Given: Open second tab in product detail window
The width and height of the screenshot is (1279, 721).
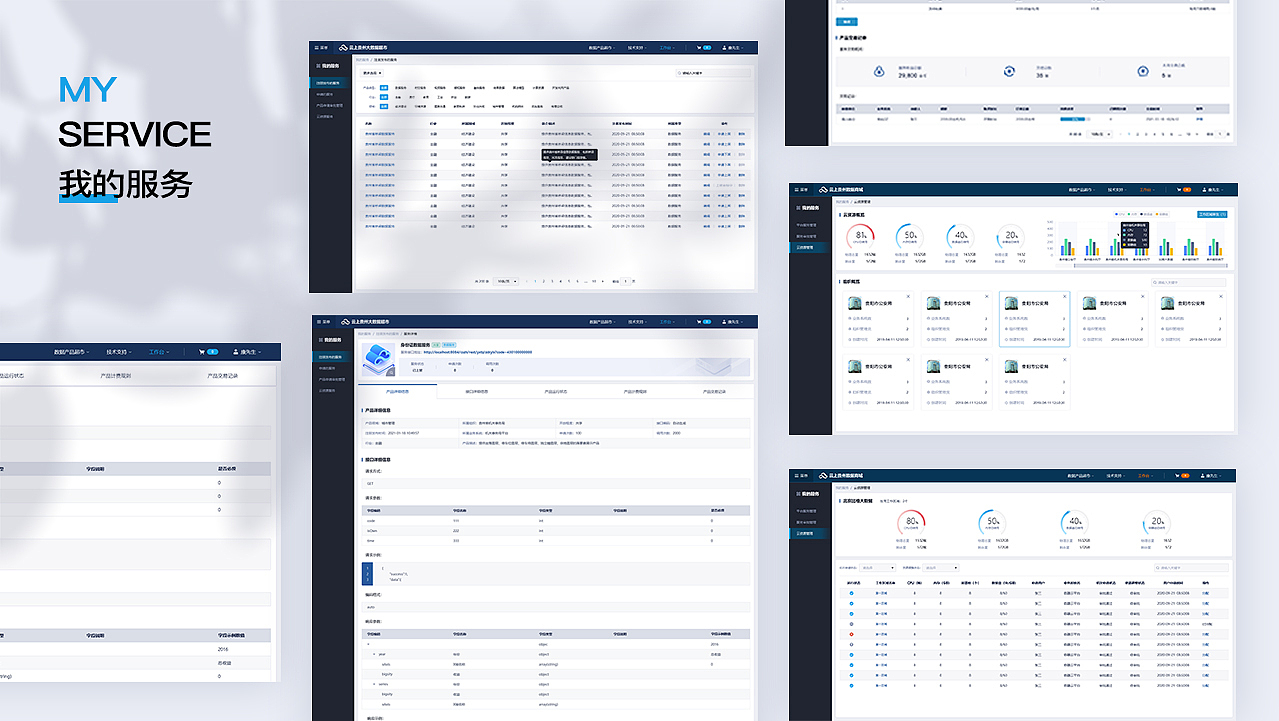Looking at the screenshot, I should pos(476,392).
